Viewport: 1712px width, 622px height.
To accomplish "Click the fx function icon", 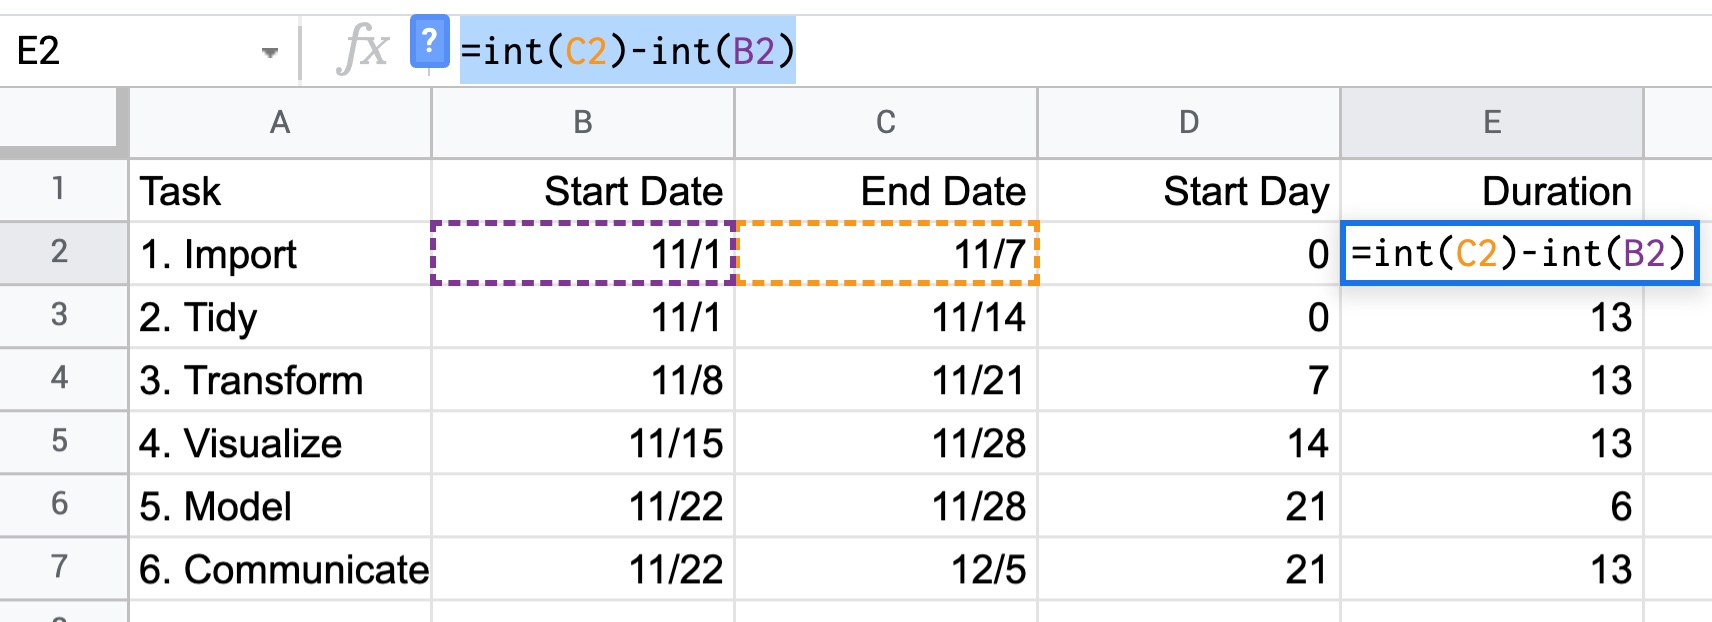I will 363,49.
